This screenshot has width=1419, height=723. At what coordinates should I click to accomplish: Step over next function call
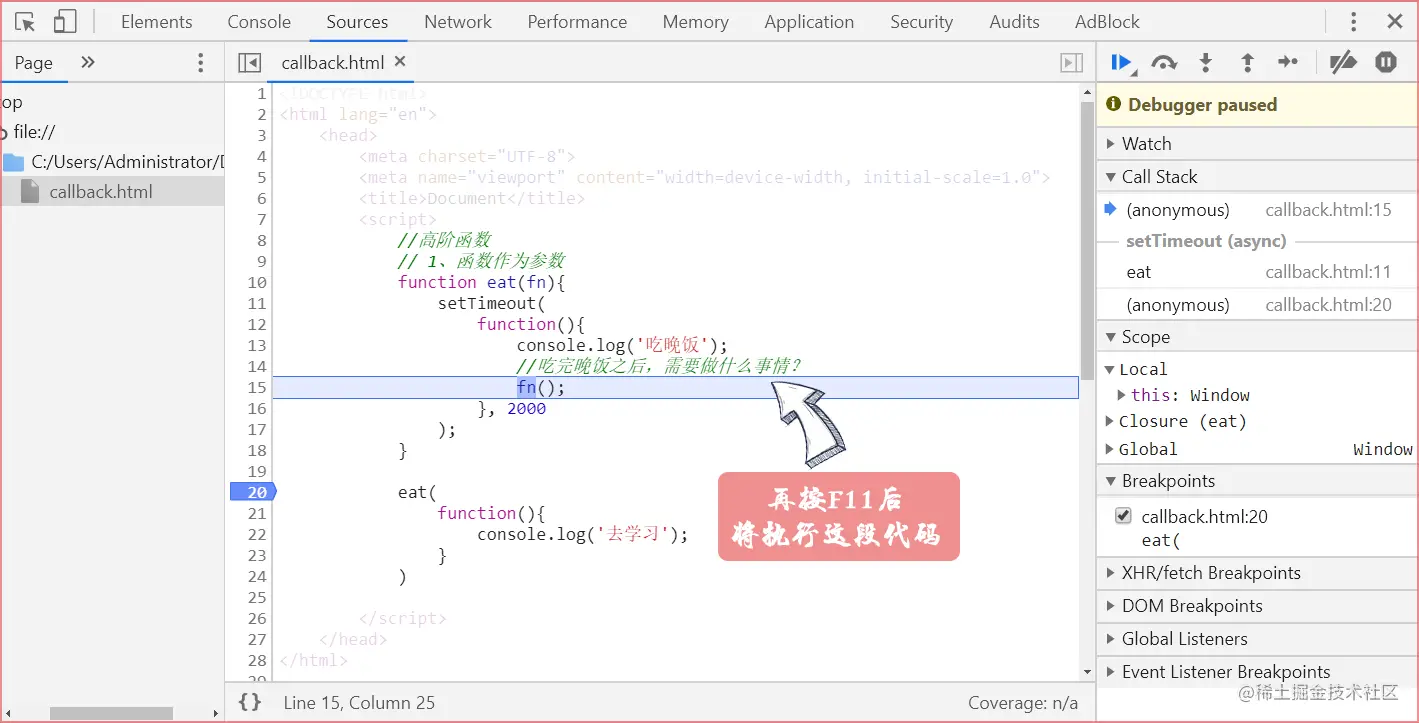1164,63
